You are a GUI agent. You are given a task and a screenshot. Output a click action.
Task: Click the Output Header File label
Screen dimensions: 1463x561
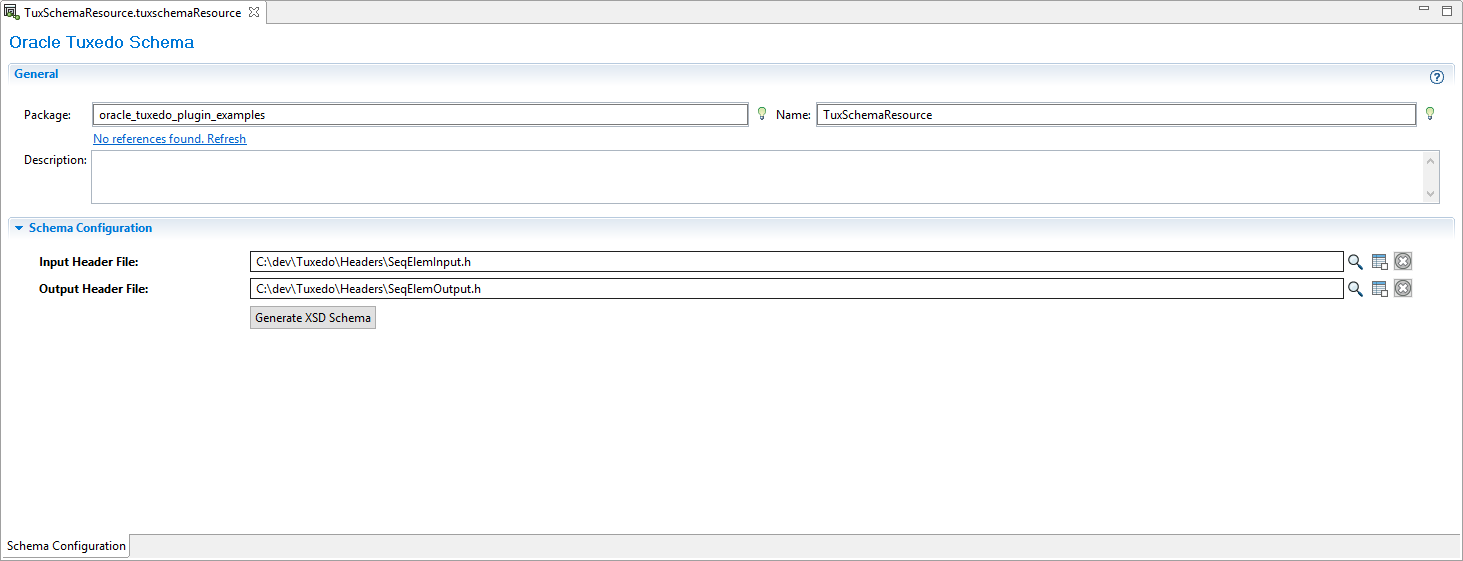point(94,289)
